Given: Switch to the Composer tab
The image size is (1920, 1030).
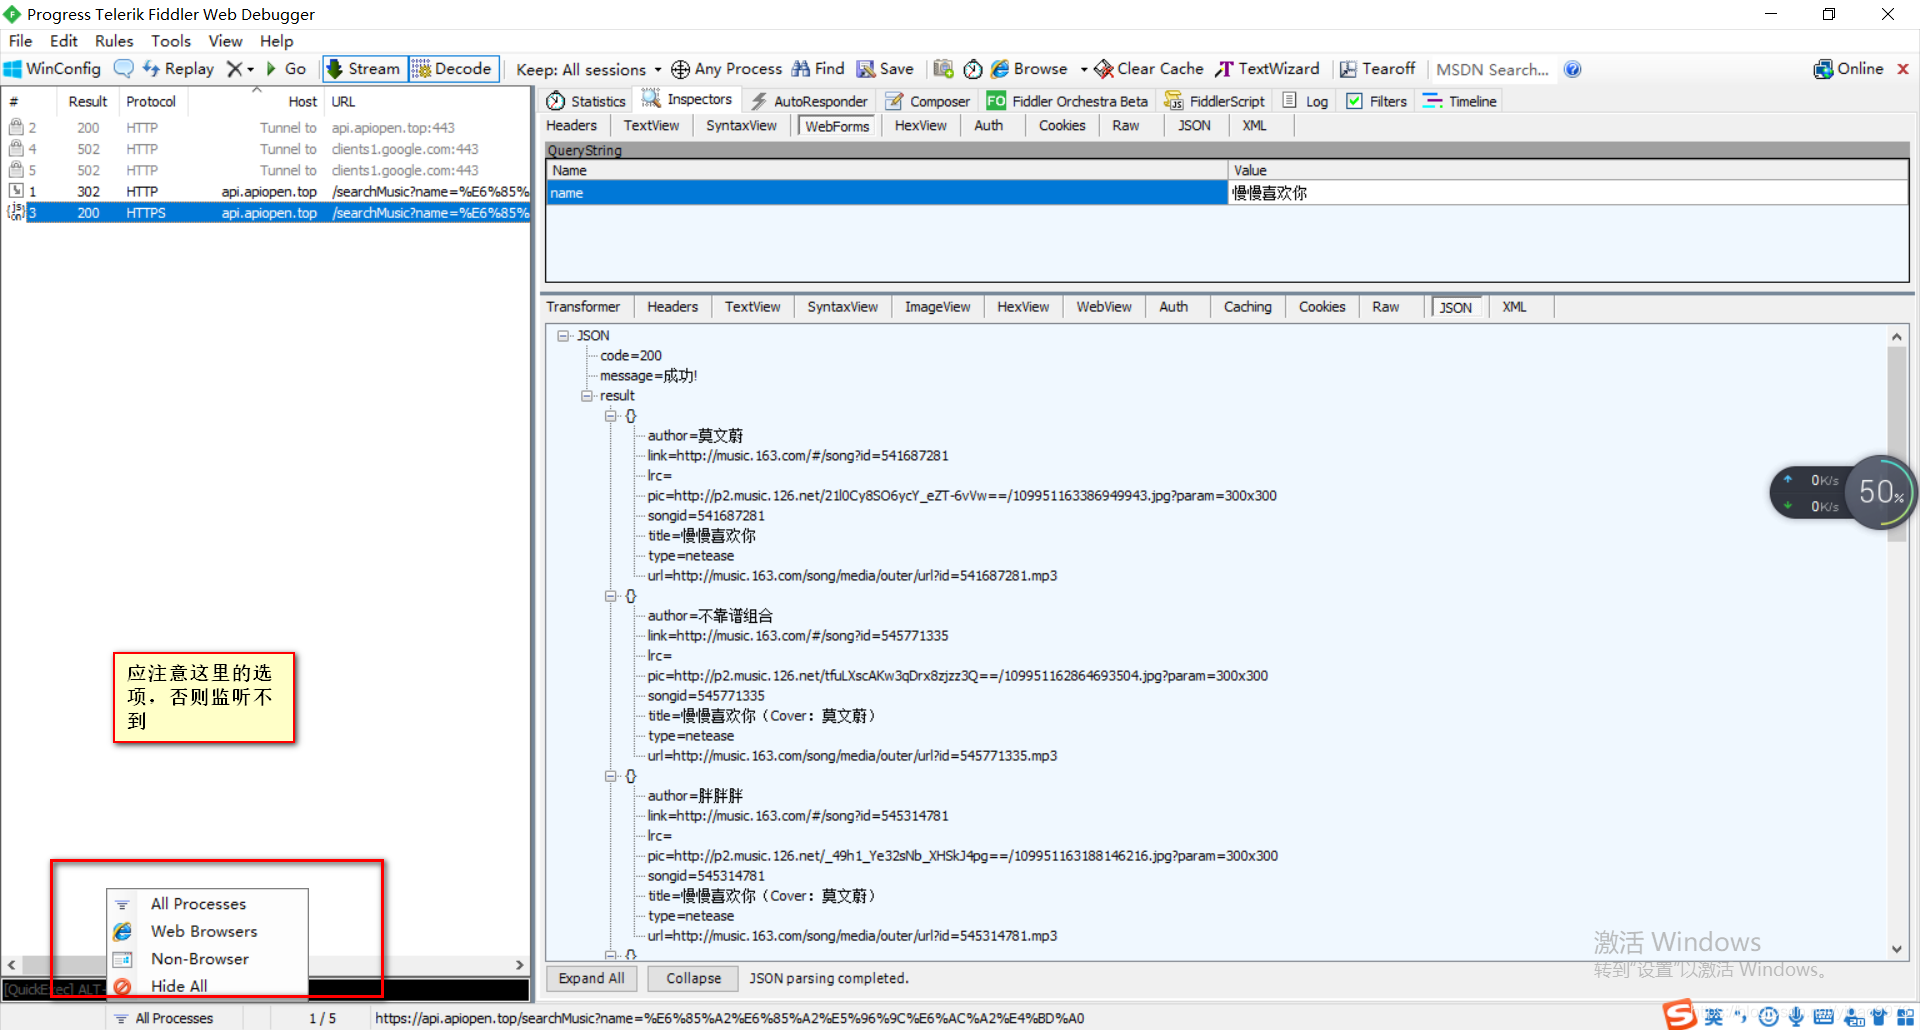Looking at the screenshot, I should coord(928,101).
